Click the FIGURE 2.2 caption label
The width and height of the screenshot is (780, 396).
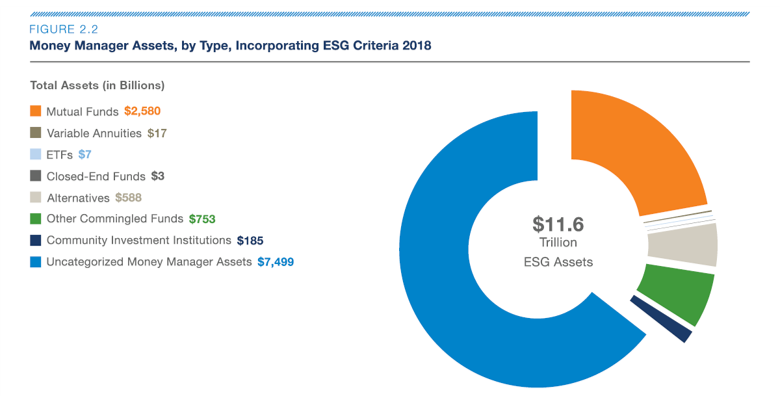(64, 29)
